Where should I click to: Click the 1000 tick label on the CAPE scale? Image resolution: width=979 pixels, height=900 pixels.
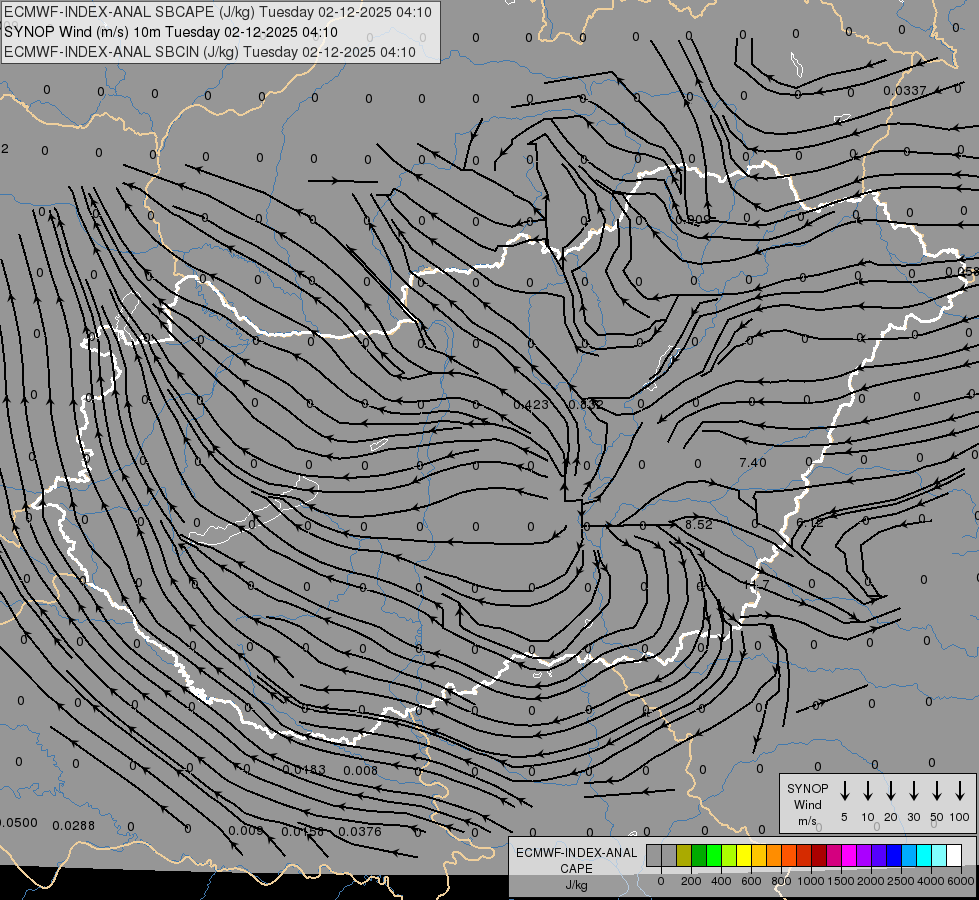(x=811, y=881)
